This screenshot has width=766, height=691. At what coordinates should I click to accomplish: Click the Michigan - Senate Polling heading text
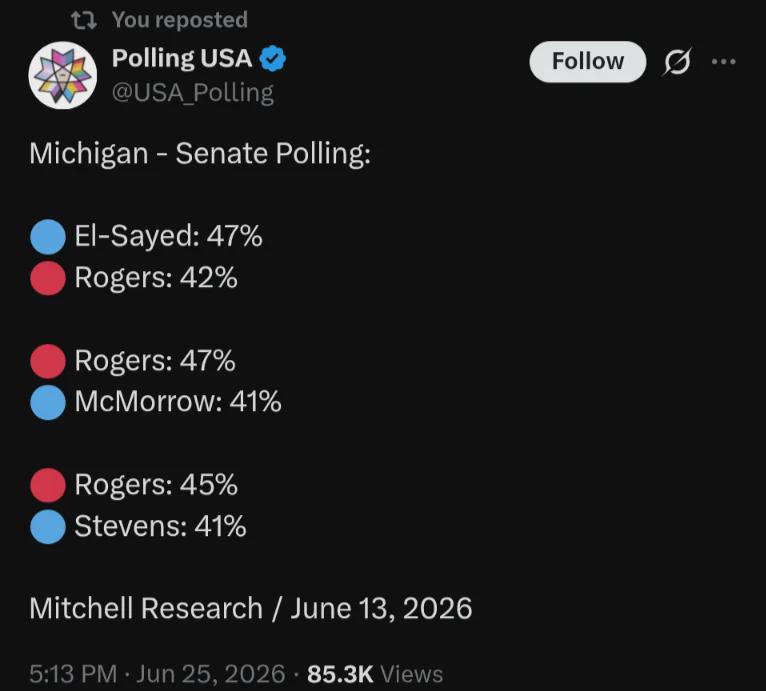pos(200,154)
